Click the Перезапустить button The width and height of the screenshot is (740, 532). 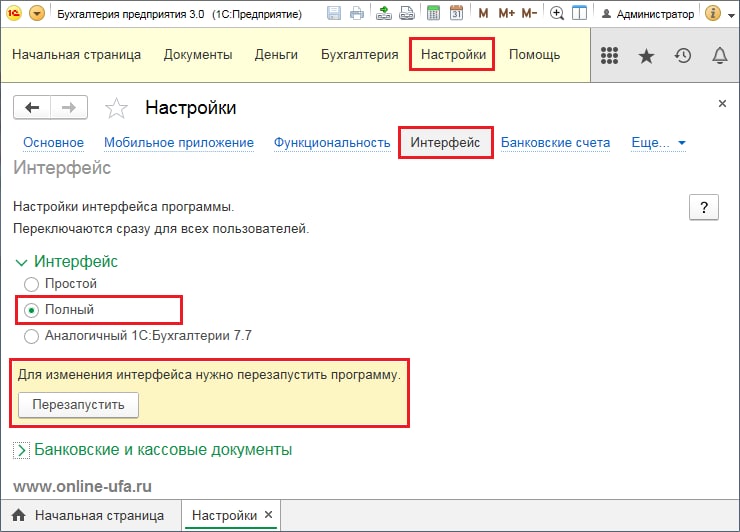(78, 405)
